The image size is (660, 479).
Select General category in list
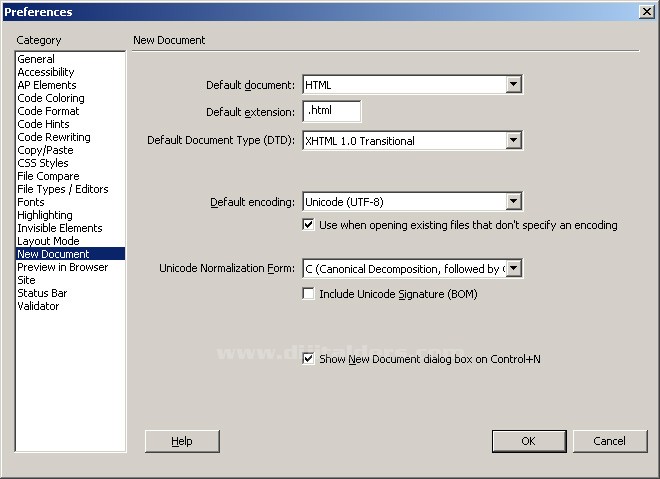(x=36, y=59)
